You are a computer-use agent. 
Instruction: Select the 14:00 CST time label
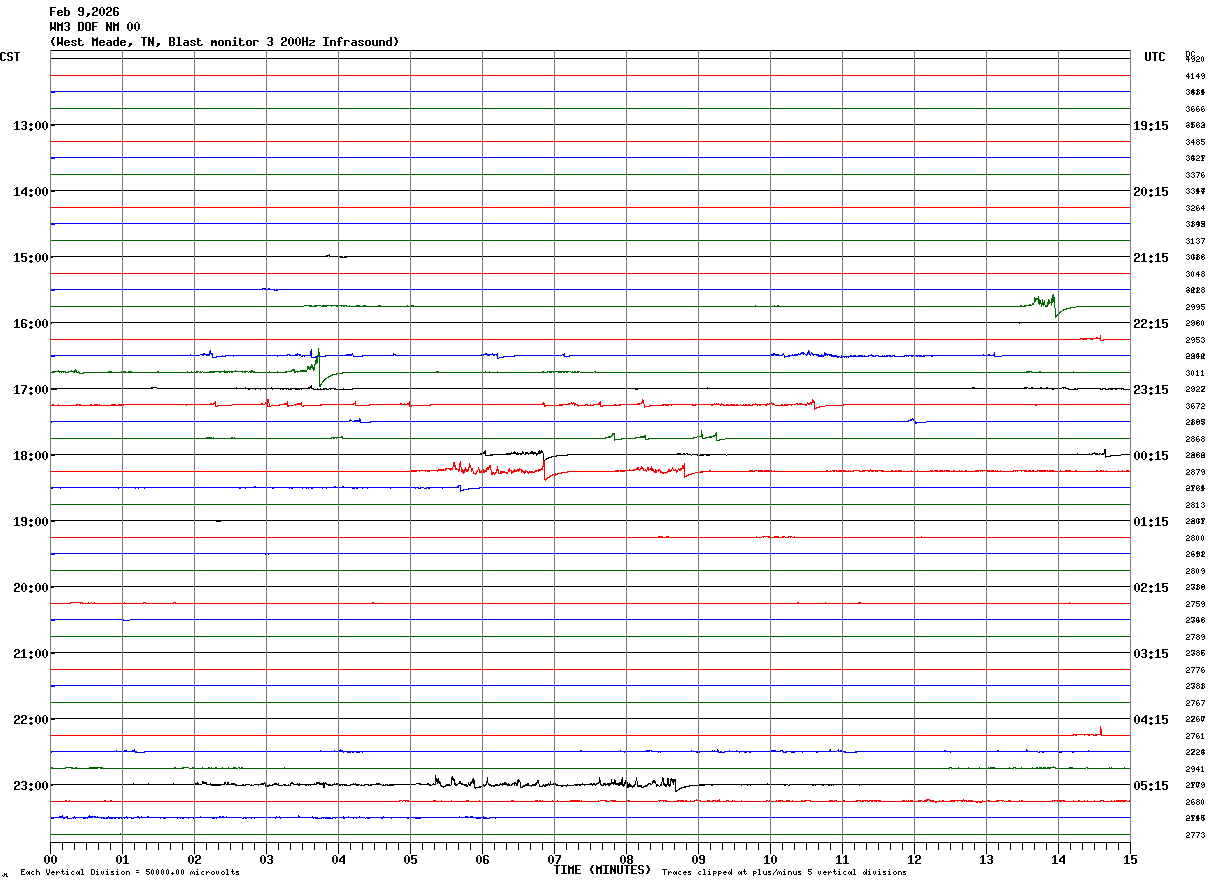coord(30,192)
